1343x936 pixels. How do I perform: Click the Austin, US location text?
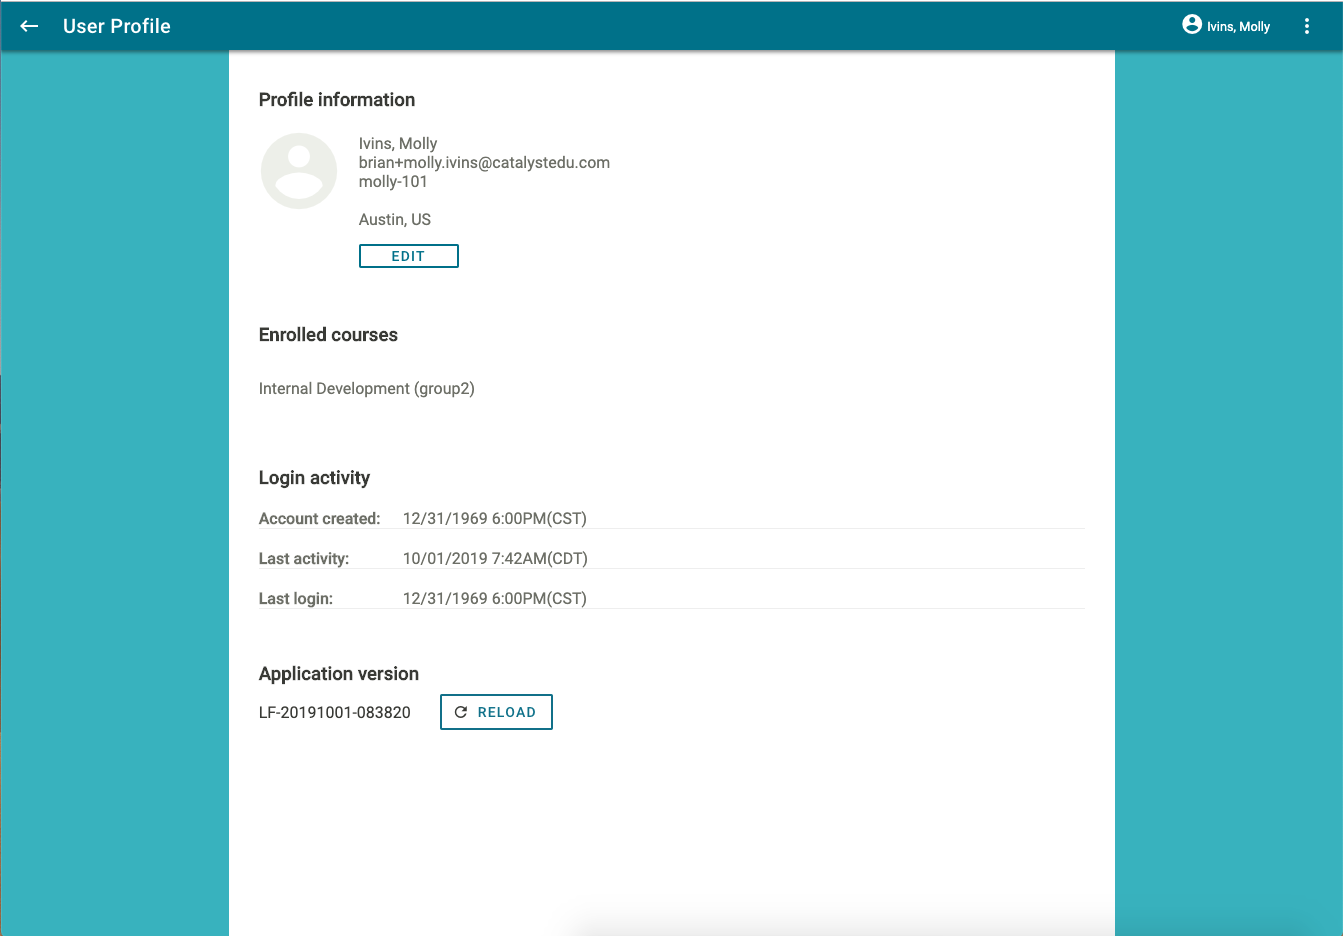pyautogui.click(x=394, y=219)
